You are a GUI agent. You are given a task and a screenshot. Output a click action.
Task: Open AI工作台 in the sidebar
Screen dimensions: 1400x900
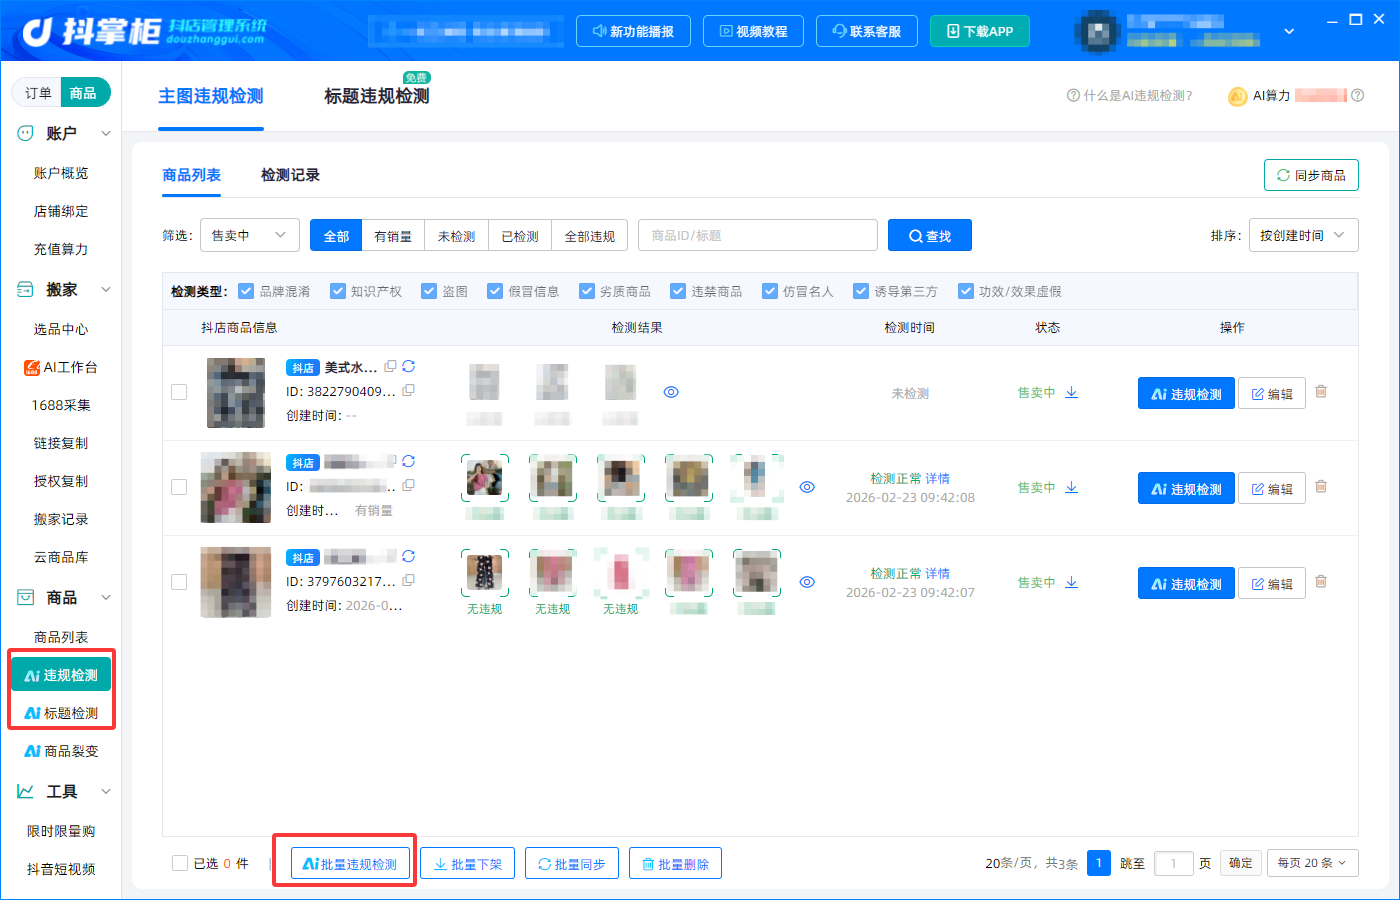(61, 367)
